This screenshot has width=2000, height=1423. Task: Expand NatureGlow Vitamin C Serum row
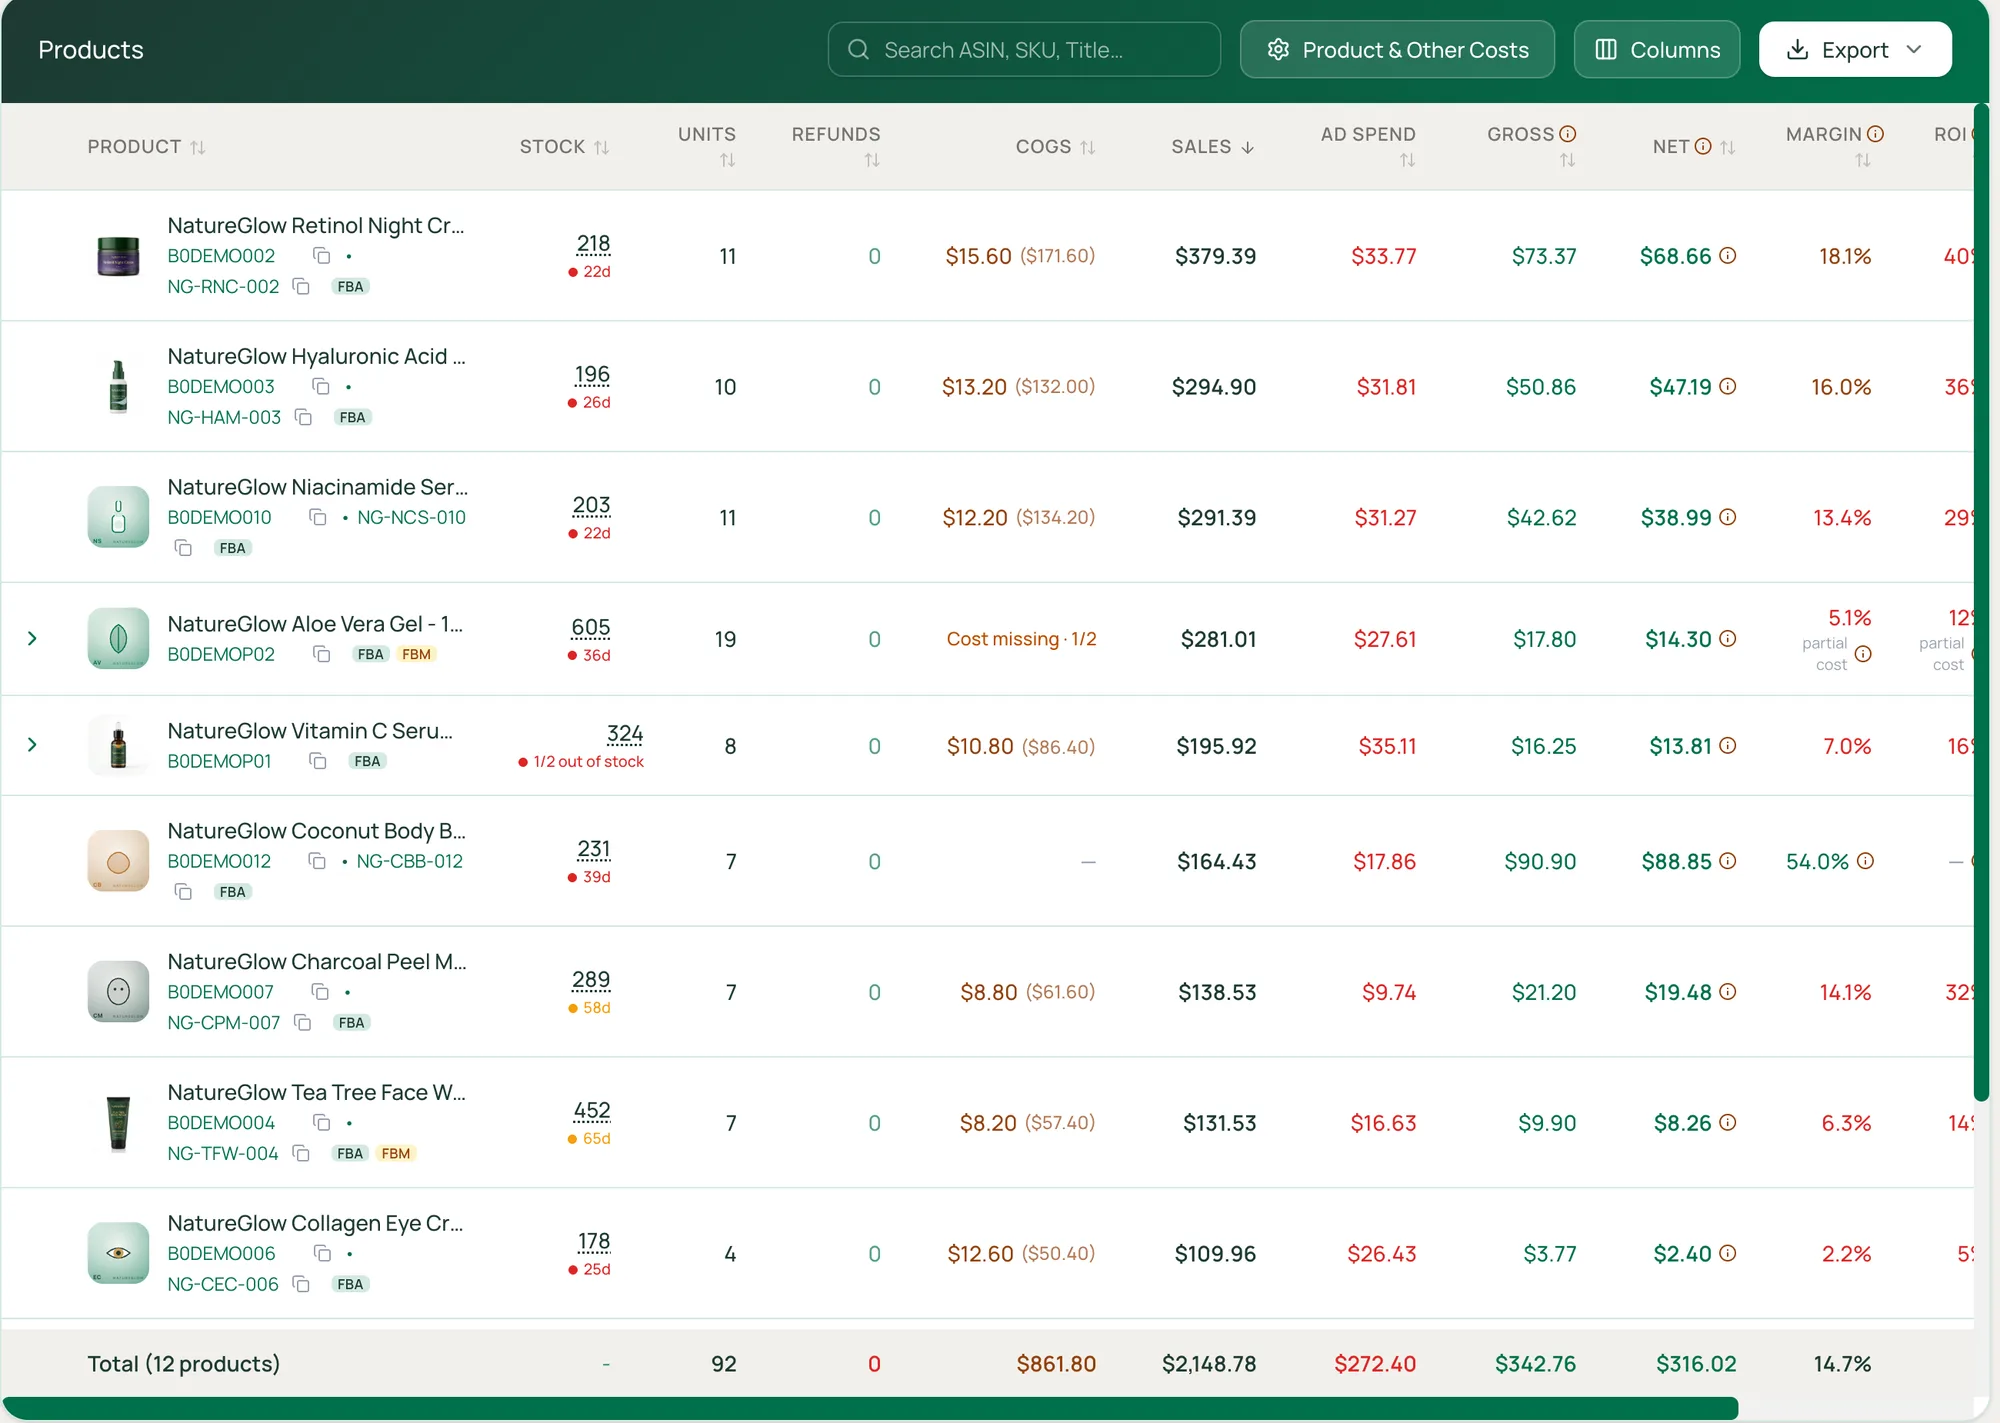[x=32, y=745]
